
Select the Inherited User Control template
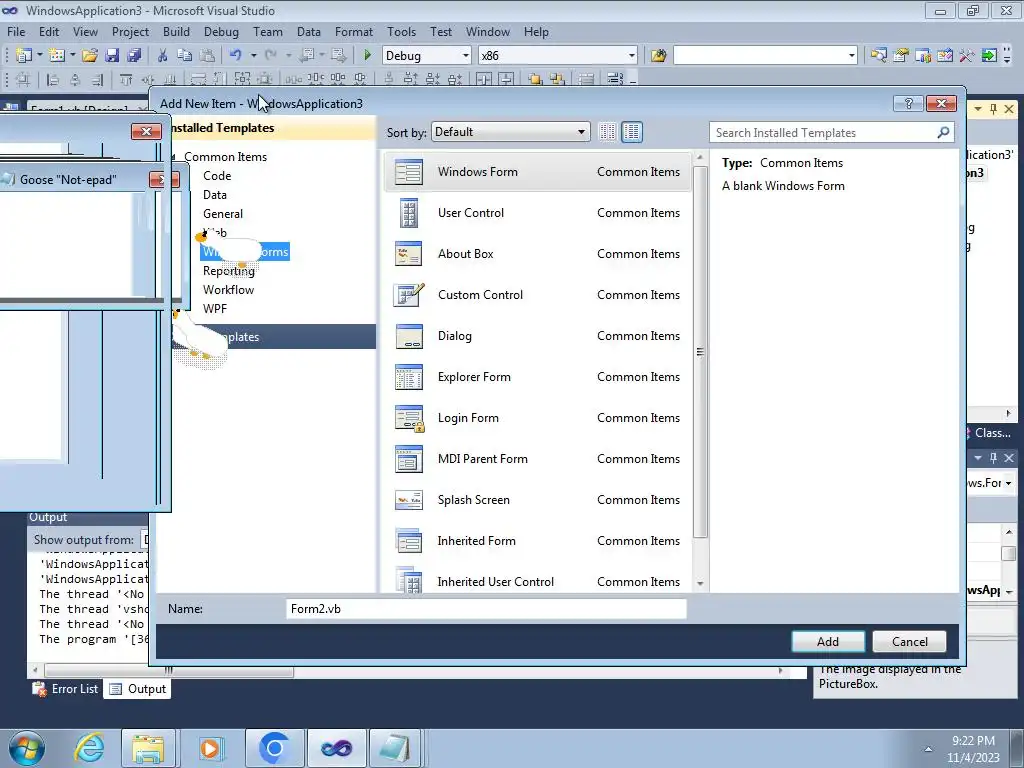point(537,580)
